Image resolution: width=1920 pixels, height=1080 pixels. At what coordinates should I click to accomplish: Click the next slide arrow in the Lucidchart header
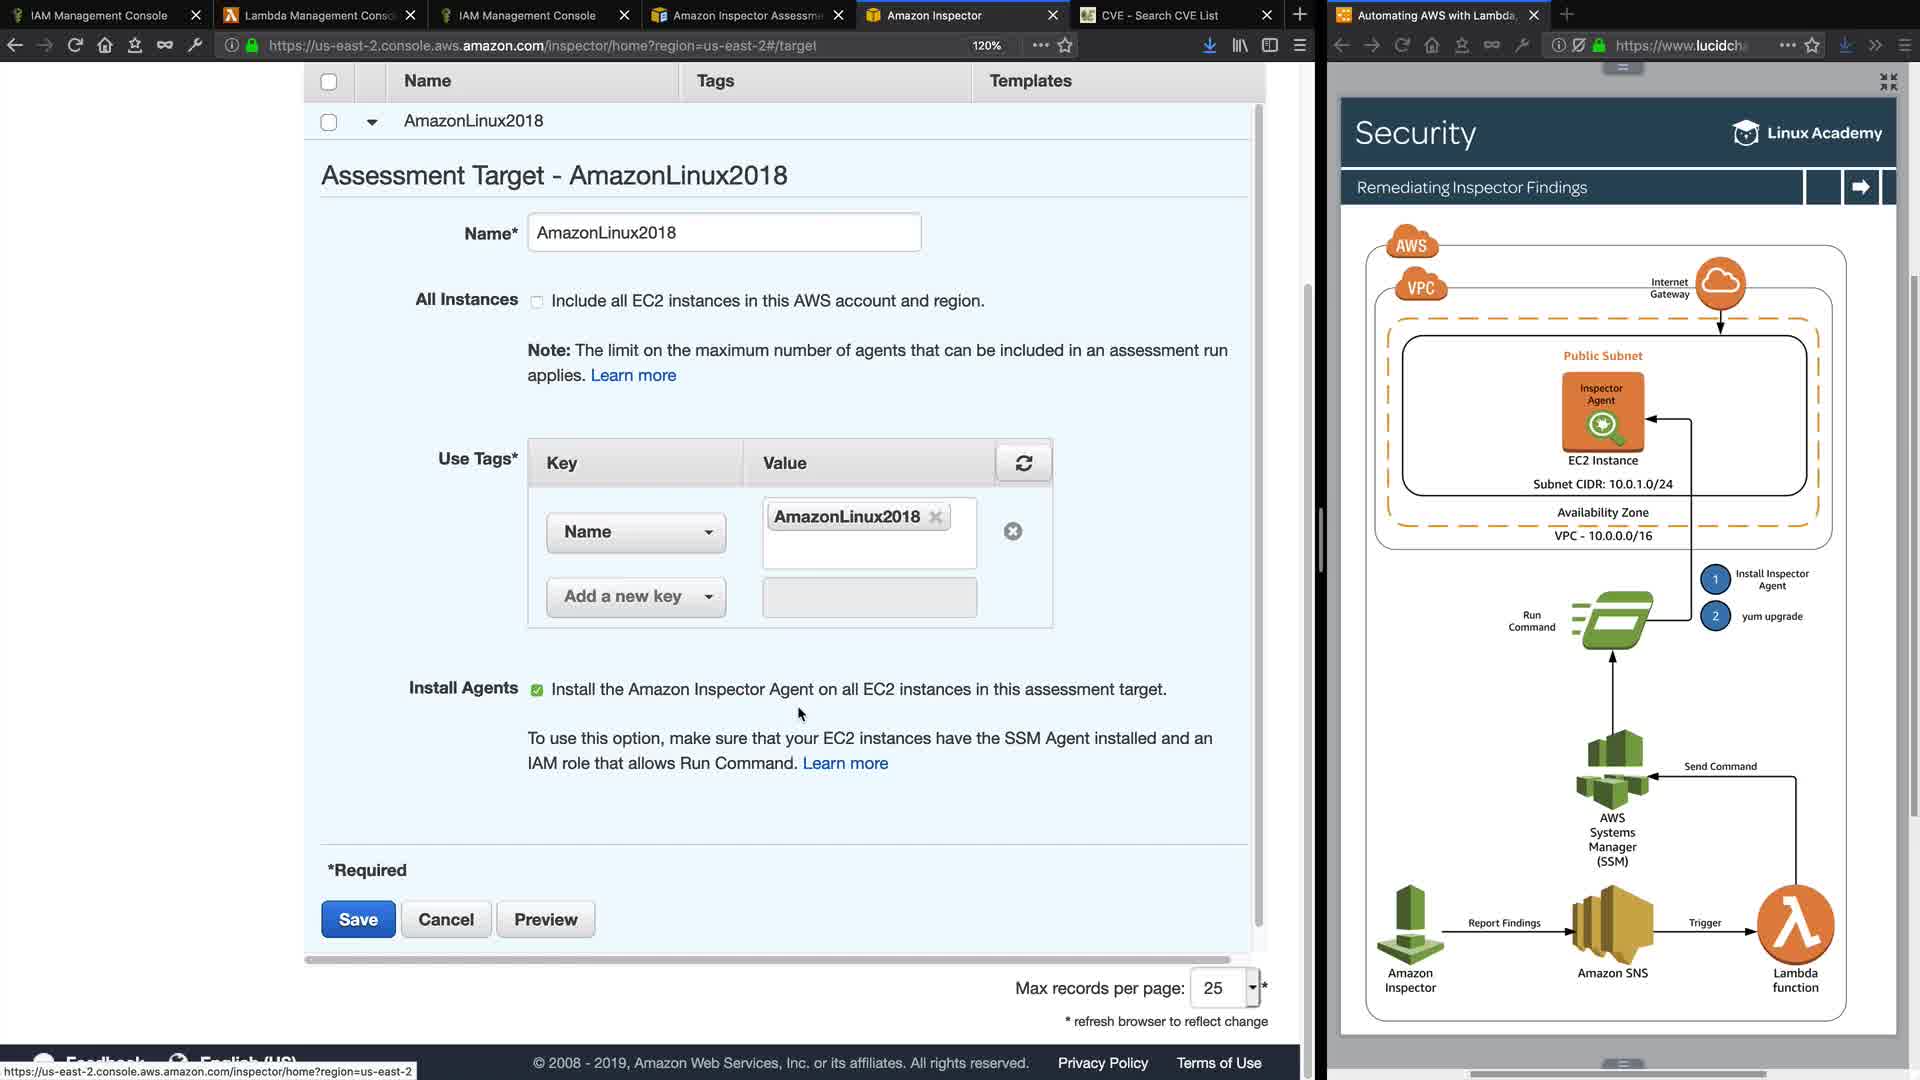[x=1860, y=187]
